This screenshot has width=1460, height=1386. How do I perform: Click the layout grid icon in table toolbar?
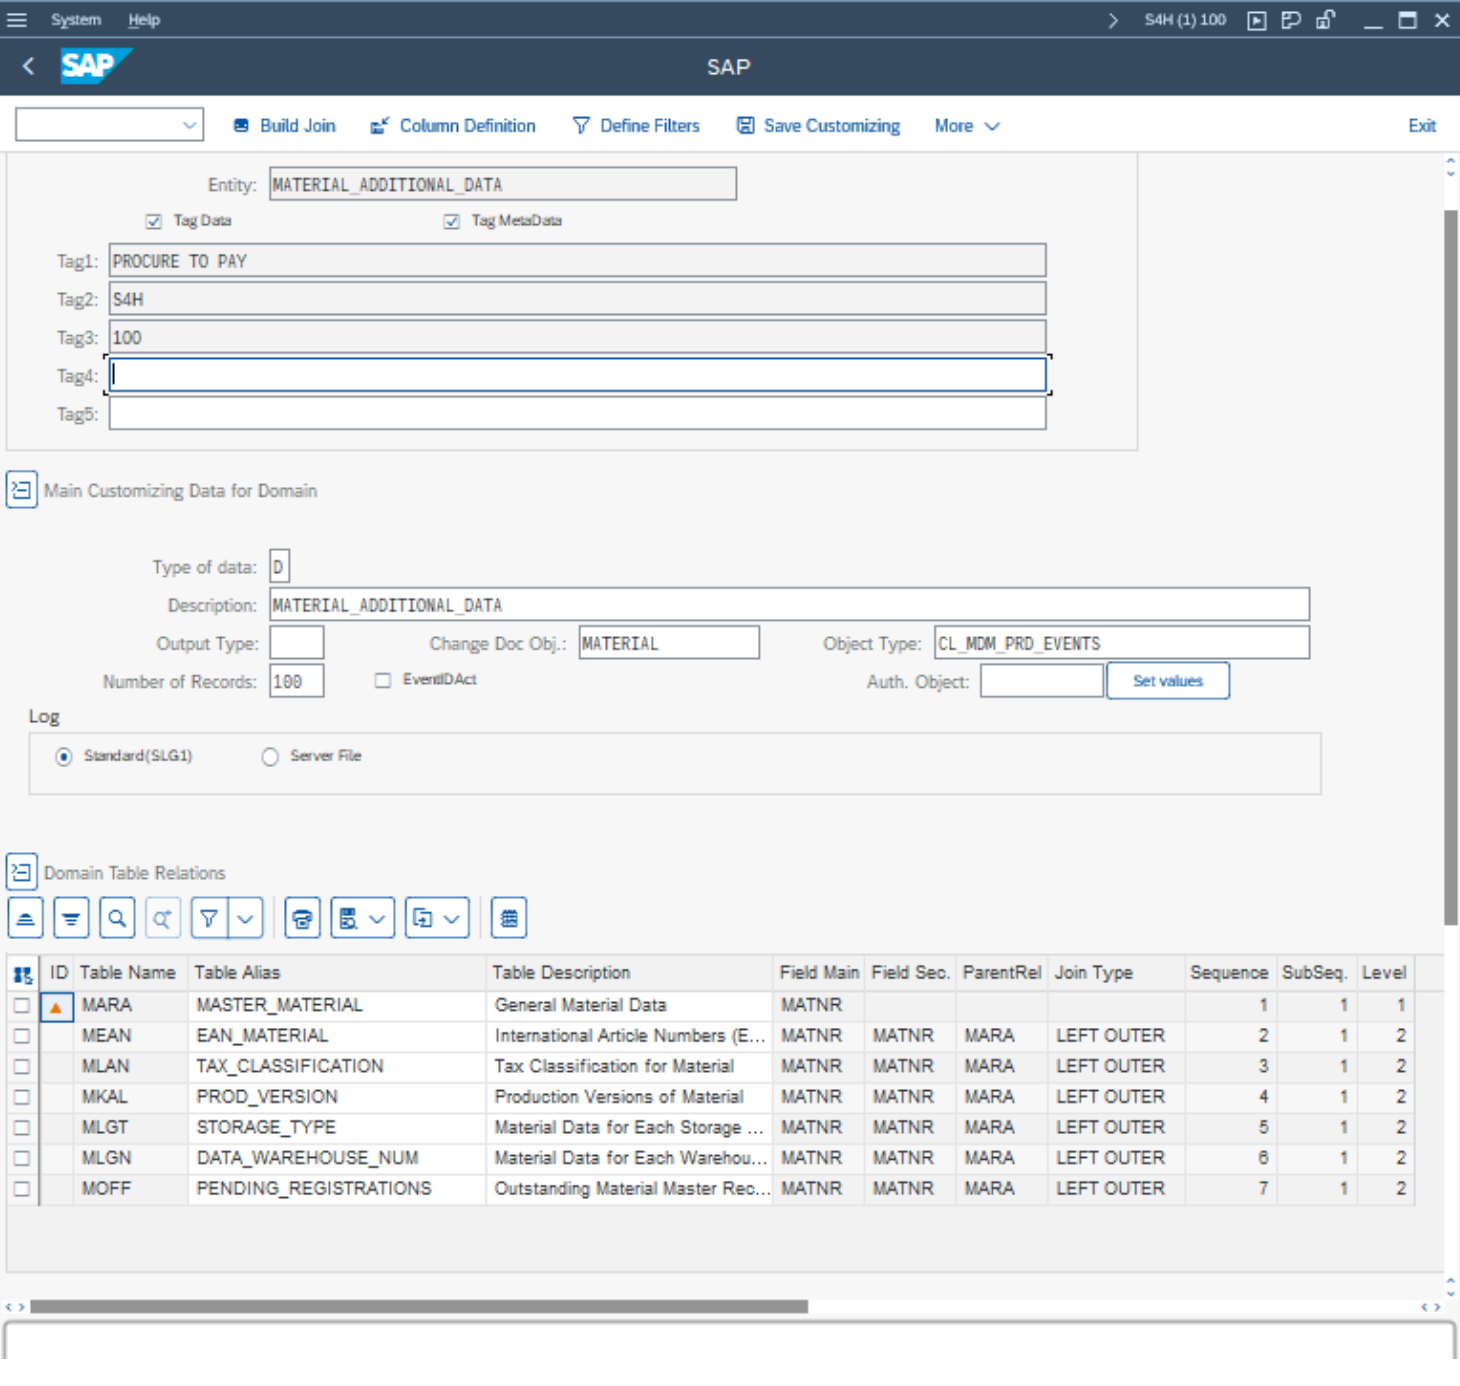click(509, 918)
